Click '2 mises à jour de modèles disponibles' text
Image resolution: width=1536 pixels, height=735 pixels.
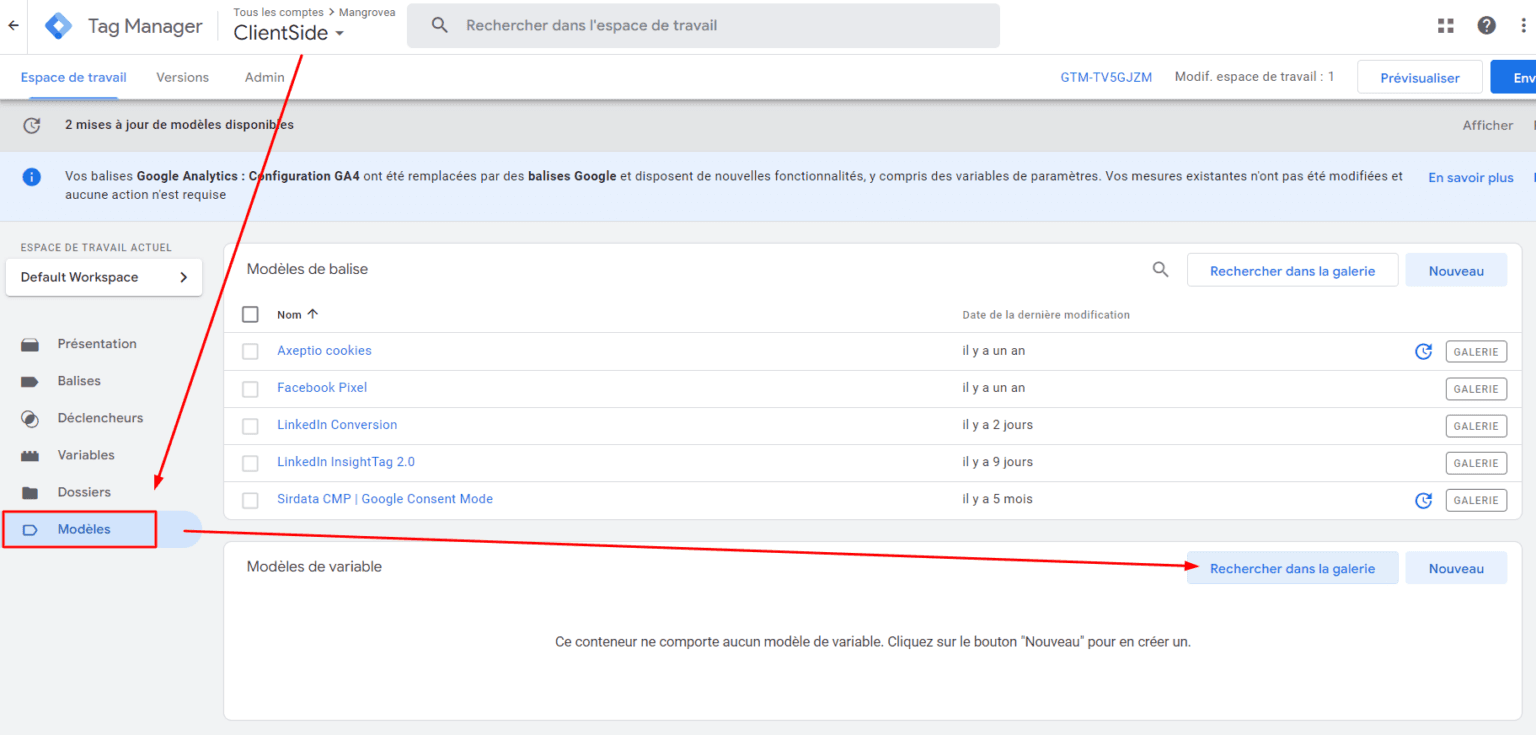pos(179,125)
